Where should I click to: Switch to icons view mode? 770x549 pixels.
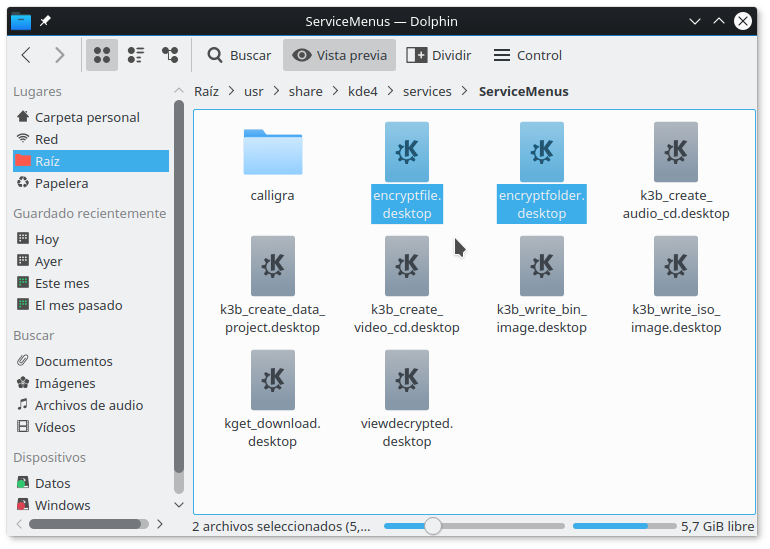click(x=102, y=55)
